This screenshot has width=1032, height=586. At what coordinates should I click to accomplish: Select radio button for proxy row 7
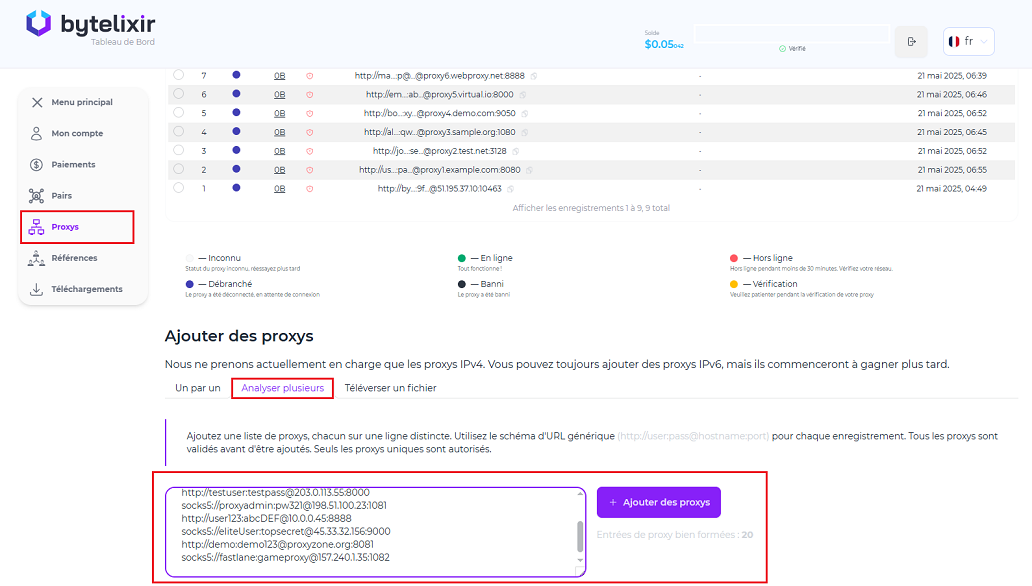(x=178, y=75)
